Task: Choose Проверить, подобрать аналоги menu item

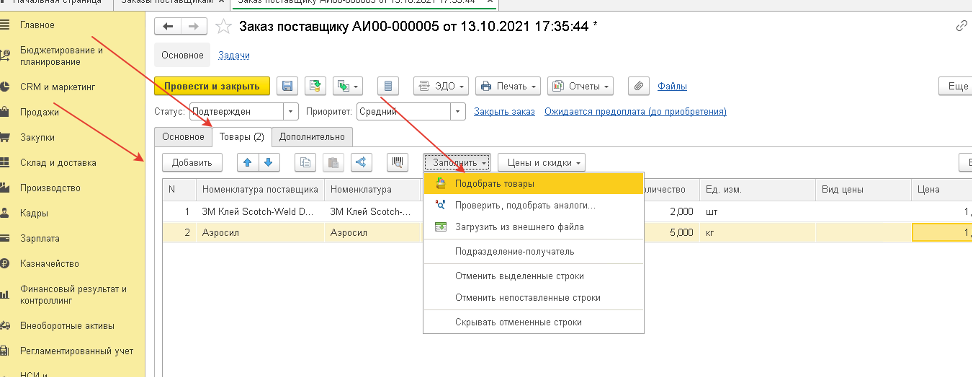Action: [534, 205]
